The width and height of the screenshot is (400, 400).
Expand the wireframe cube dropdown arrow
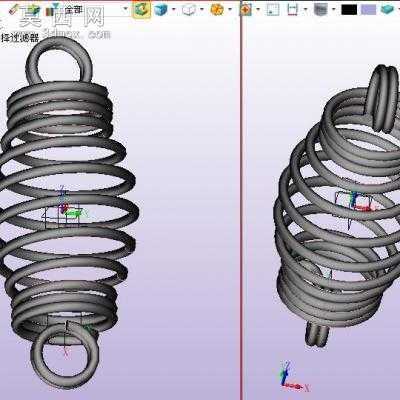click(x=202, y=9)
